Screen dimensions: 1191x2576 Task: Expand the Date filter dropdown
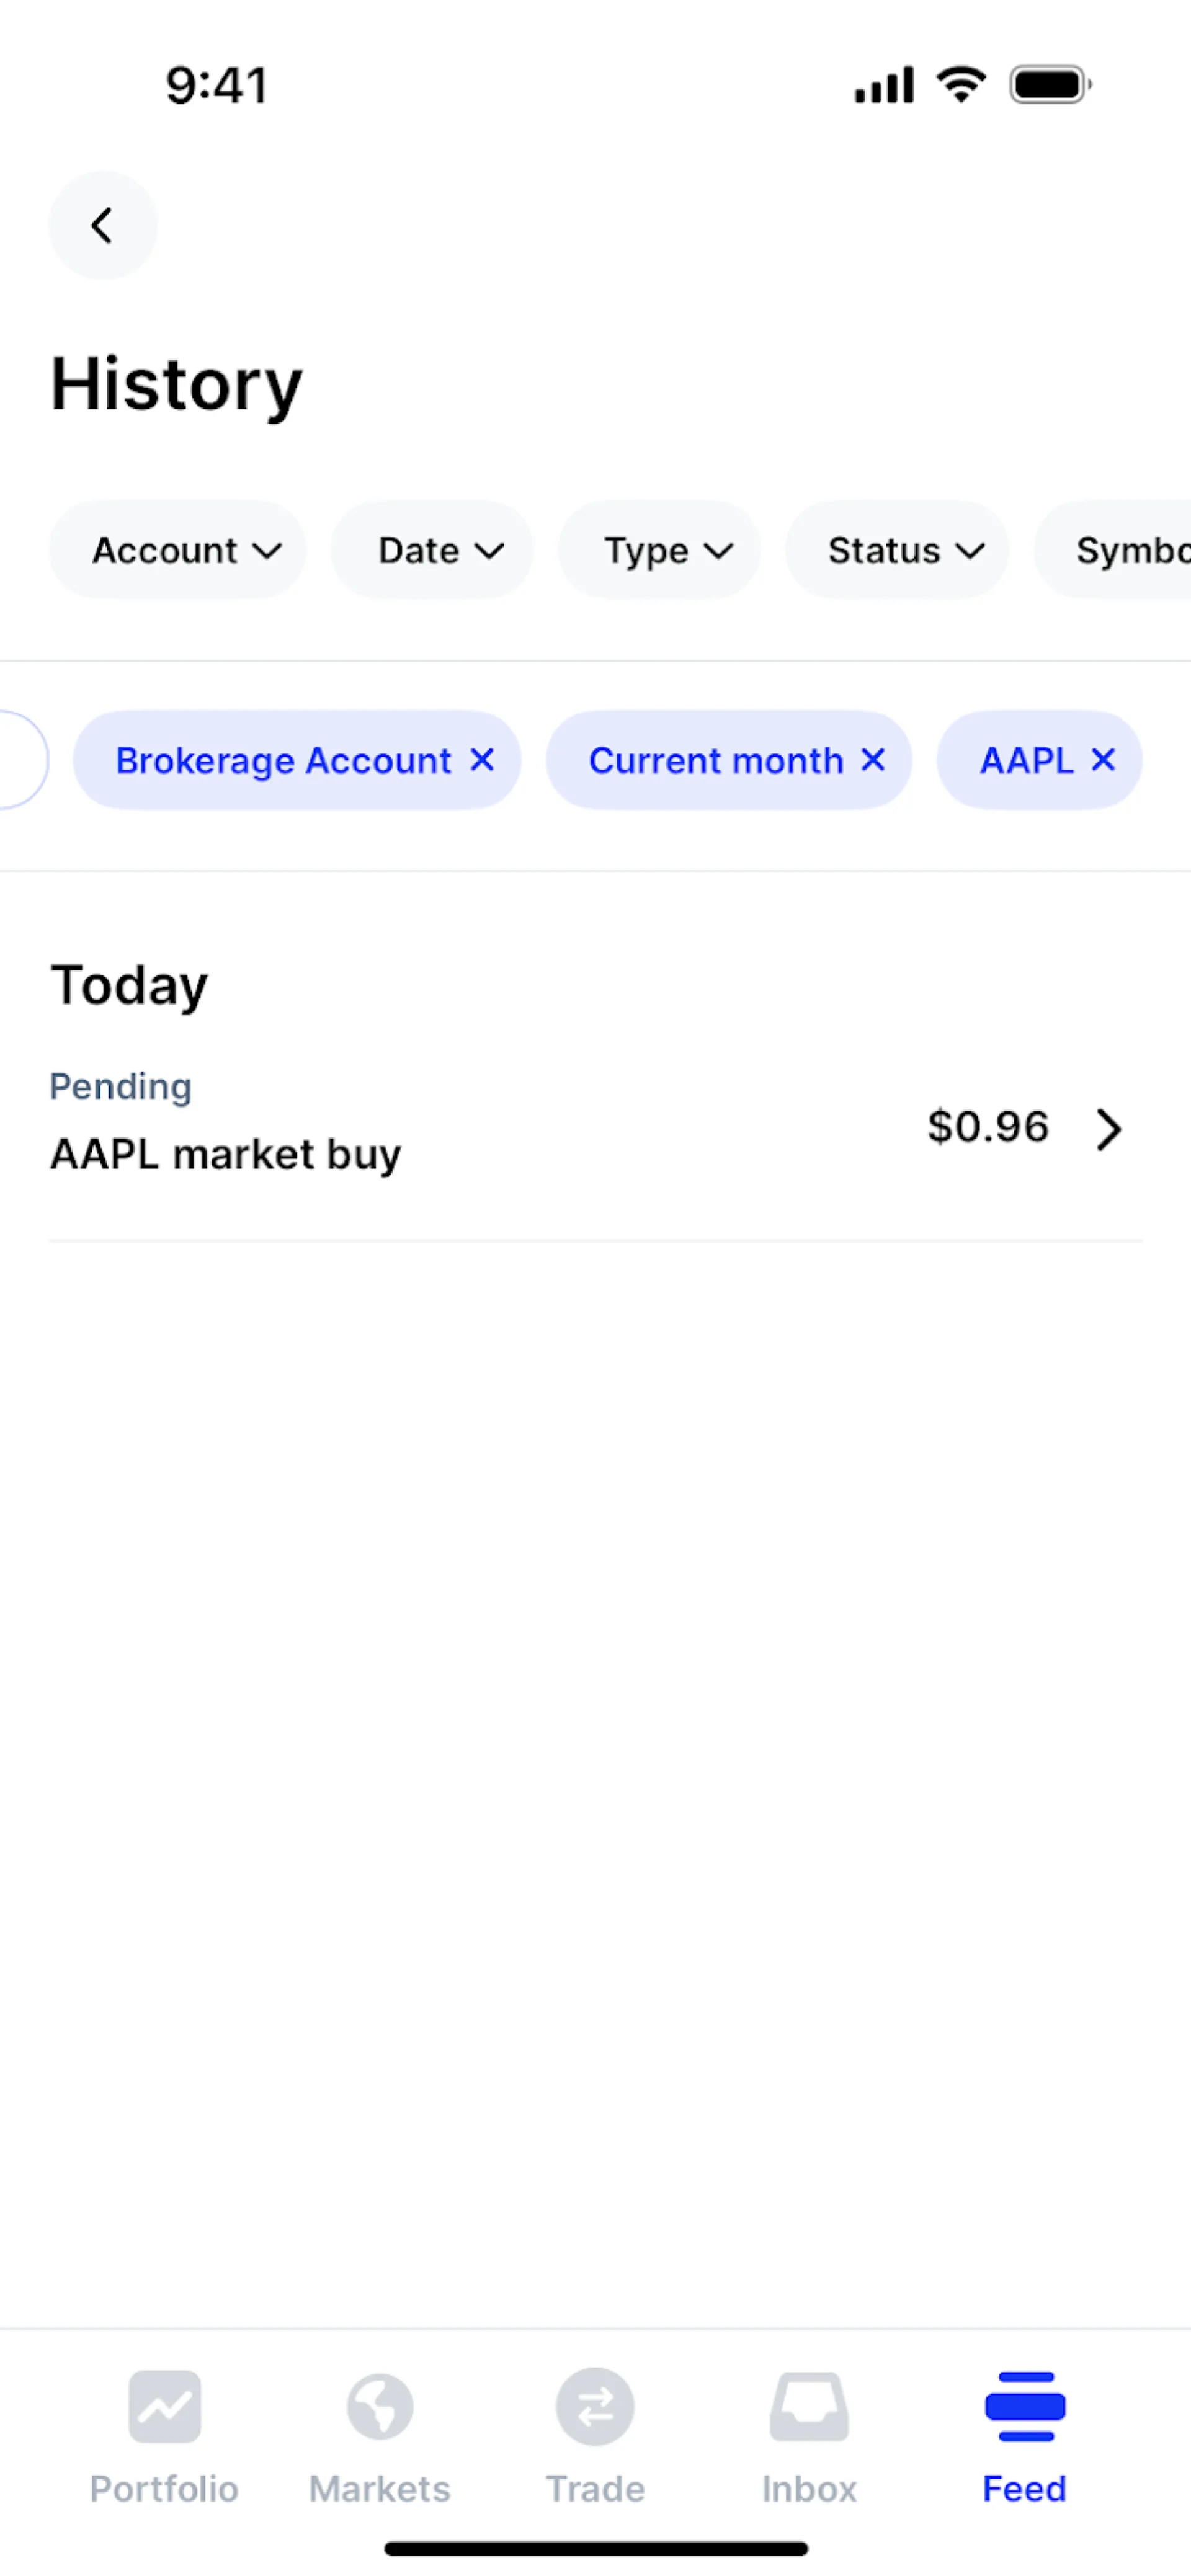432,550
